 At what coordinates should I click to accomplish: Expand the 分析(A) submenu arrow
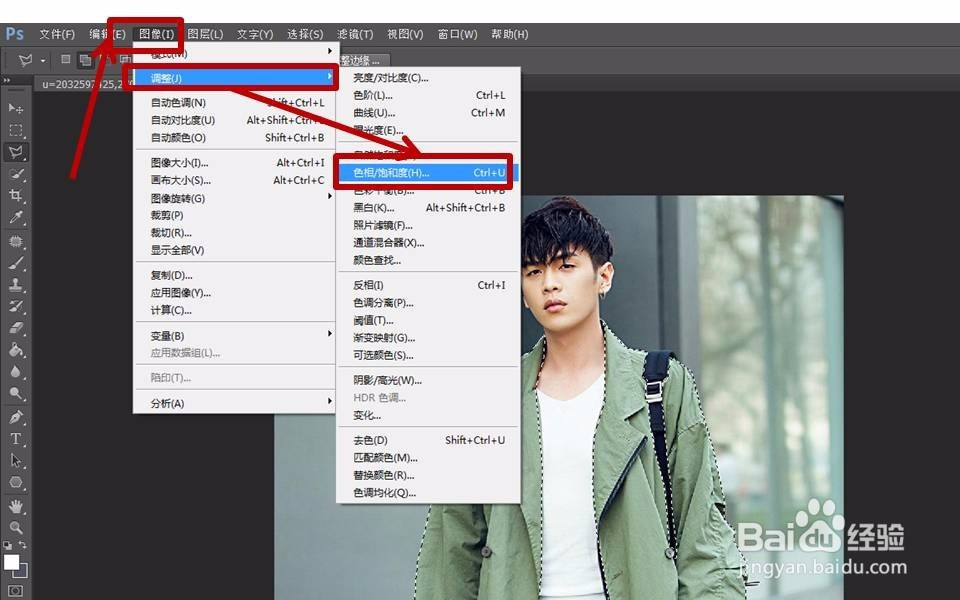click(x=329, y=402)
